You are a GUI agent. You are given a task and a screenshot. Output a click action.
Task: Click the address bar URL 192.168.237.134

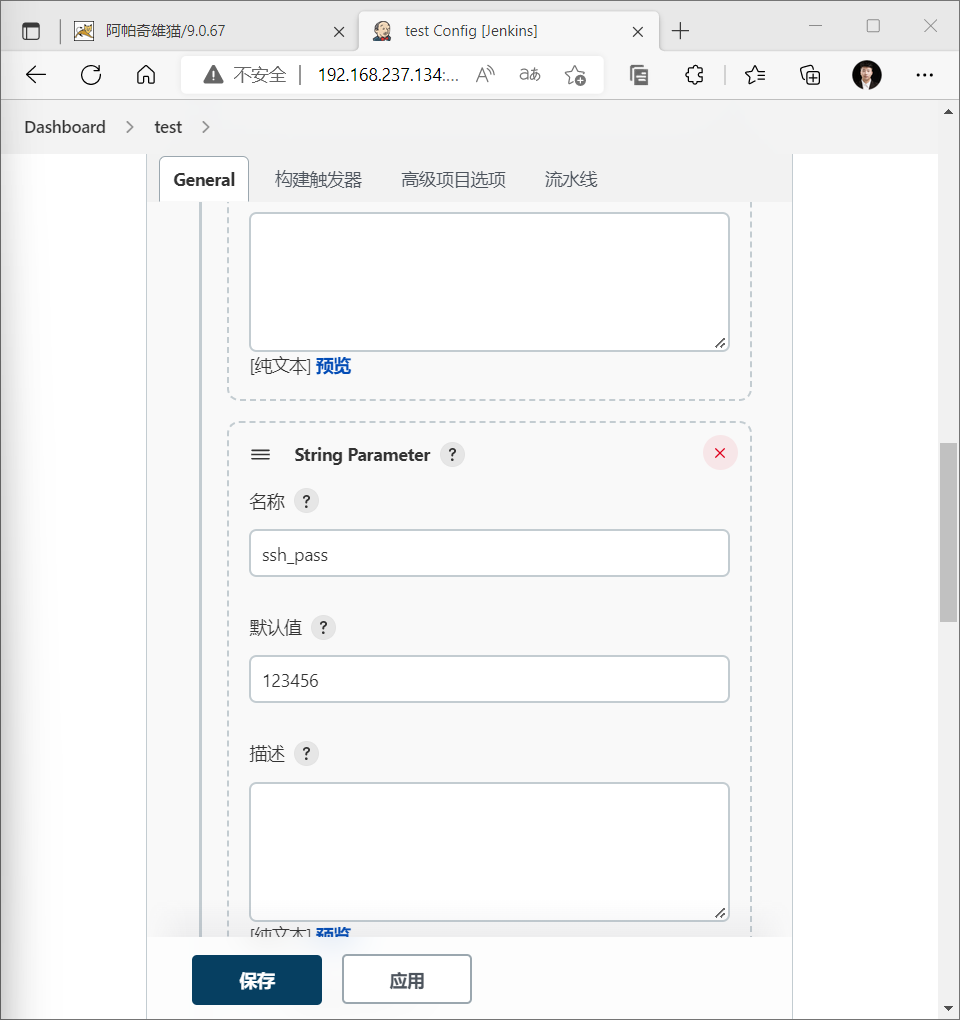point(388,75)
